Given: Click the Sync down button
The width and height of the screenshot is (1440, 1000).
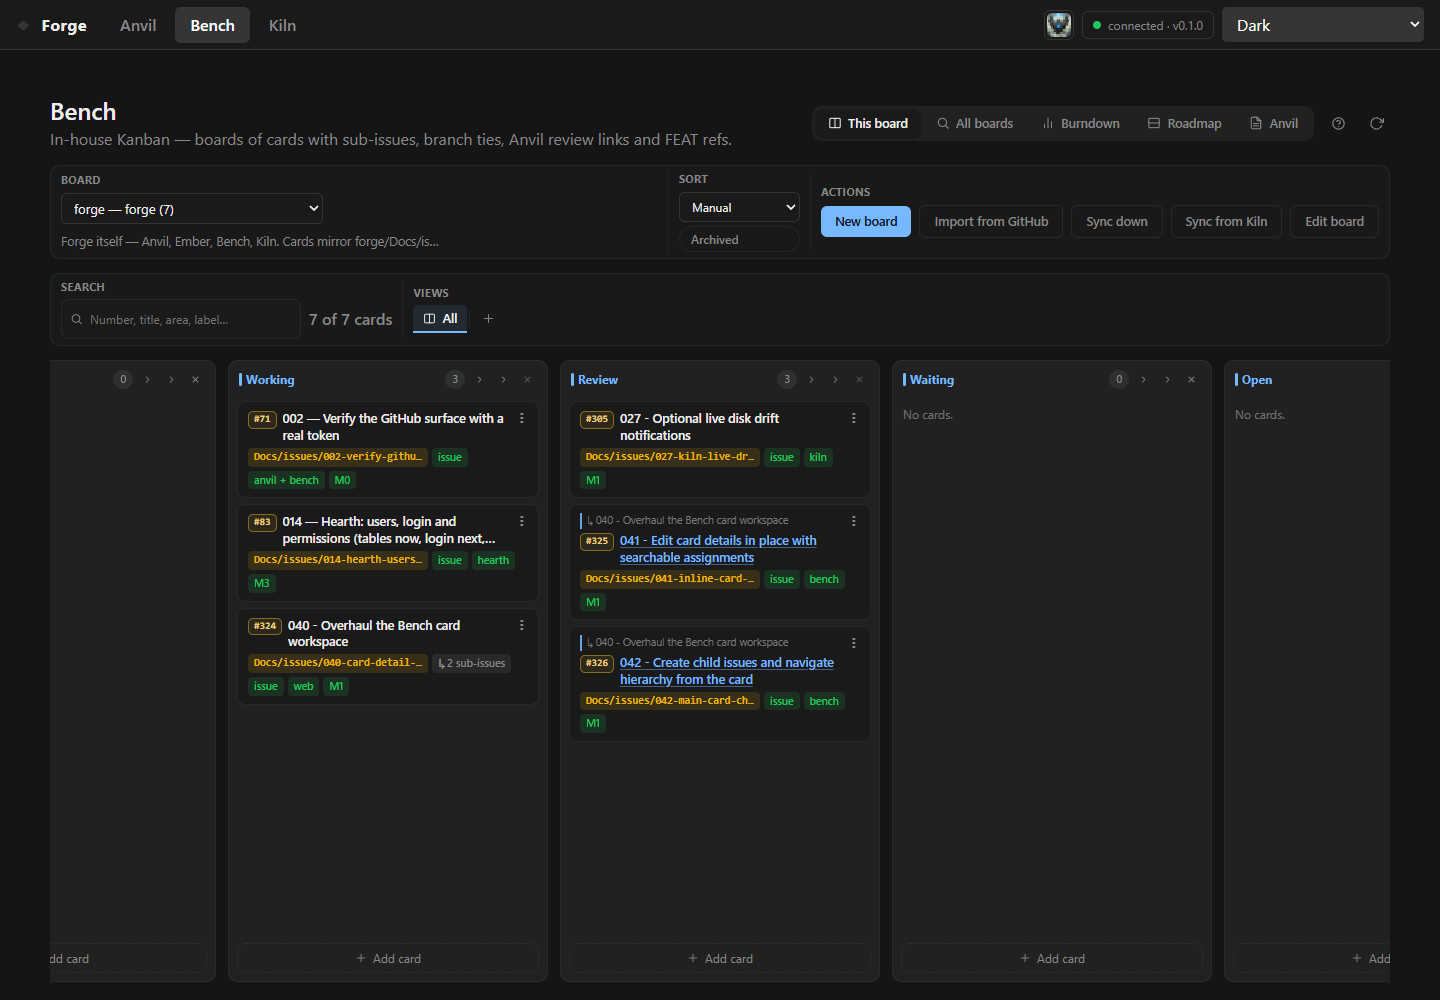Looking at the screenshot, I should pos(1117,222).
